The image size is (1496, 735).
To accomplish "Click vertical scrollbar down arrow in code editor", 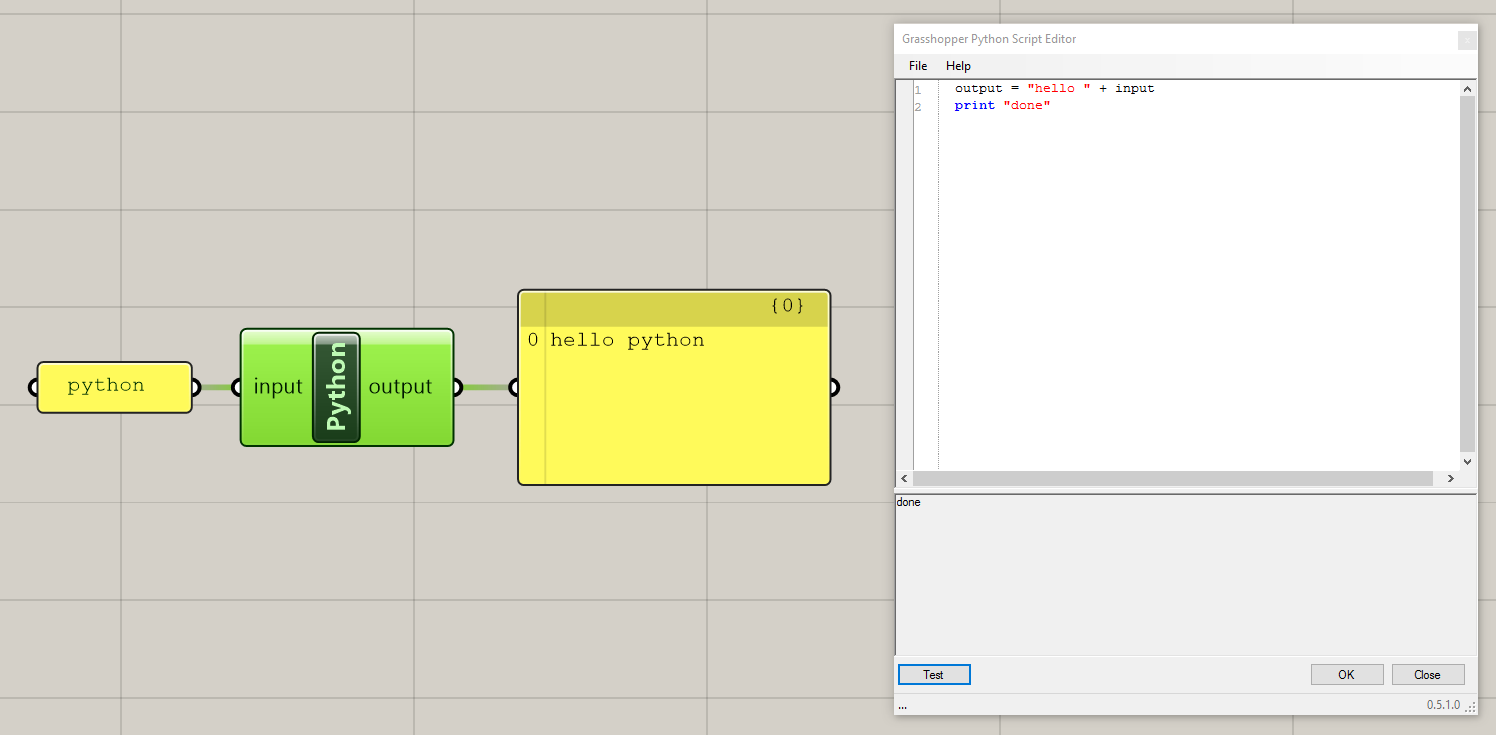I will (x=1467, y=462).
